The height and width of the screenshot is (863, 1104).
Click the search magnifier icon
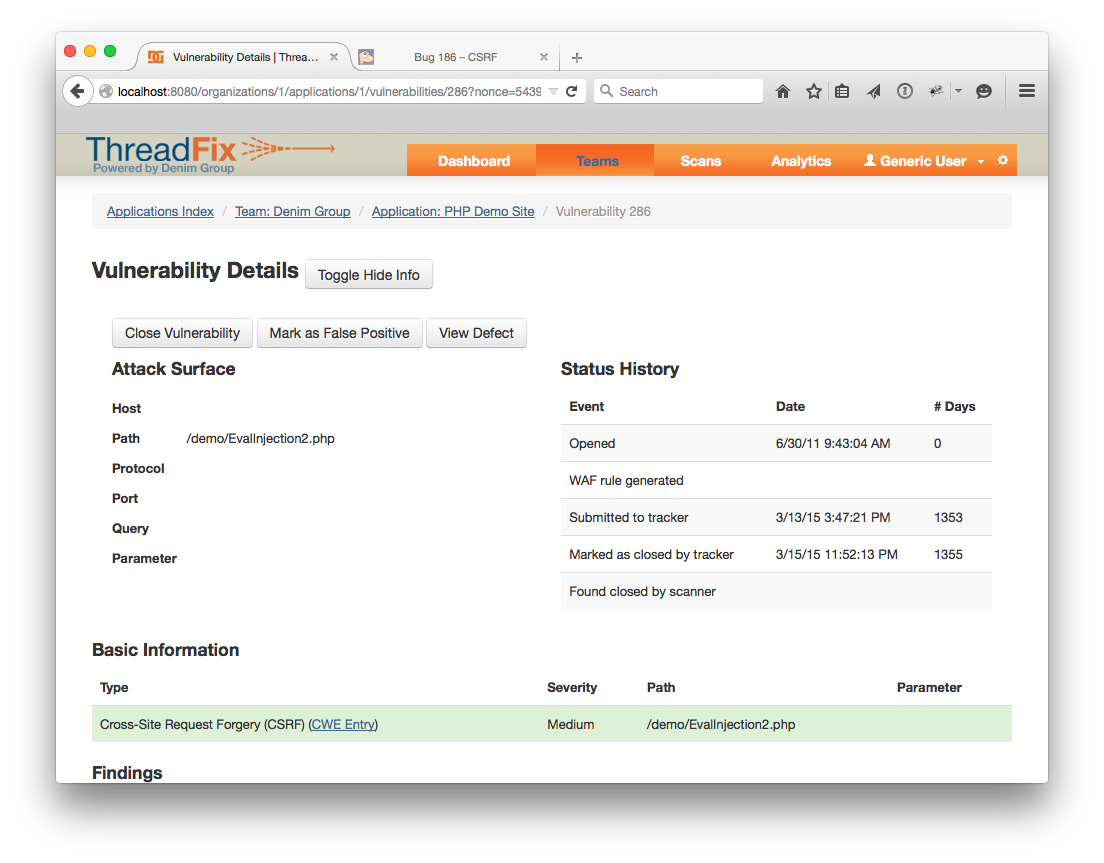[606, 92]
